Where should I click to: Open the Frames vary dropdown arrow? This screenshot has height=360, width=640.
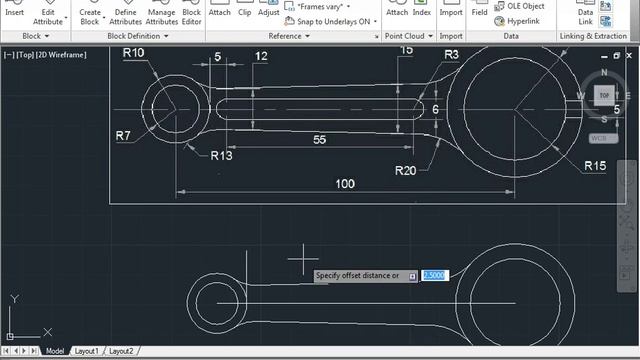pos(348,7)
